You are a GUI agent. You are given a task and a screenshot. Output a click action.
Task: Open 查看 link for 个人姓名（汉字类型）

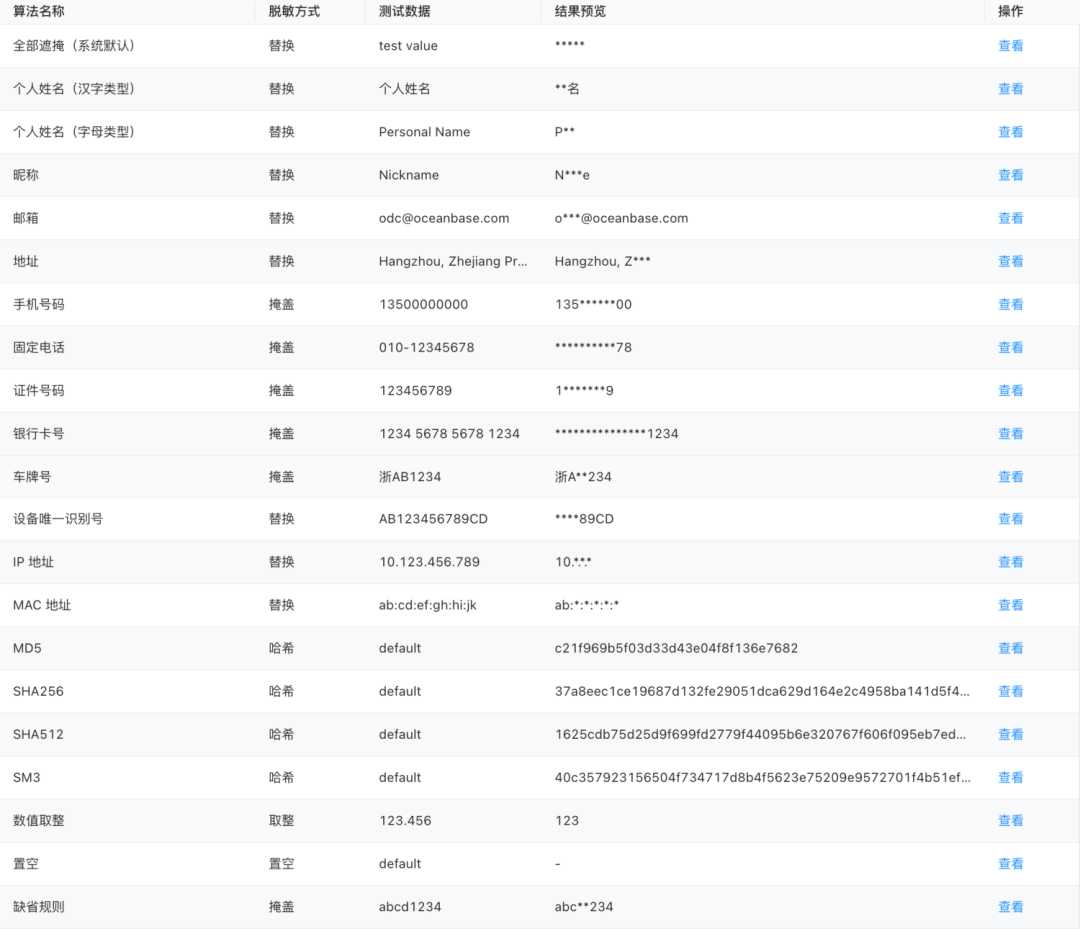[x=1010, y=89]
